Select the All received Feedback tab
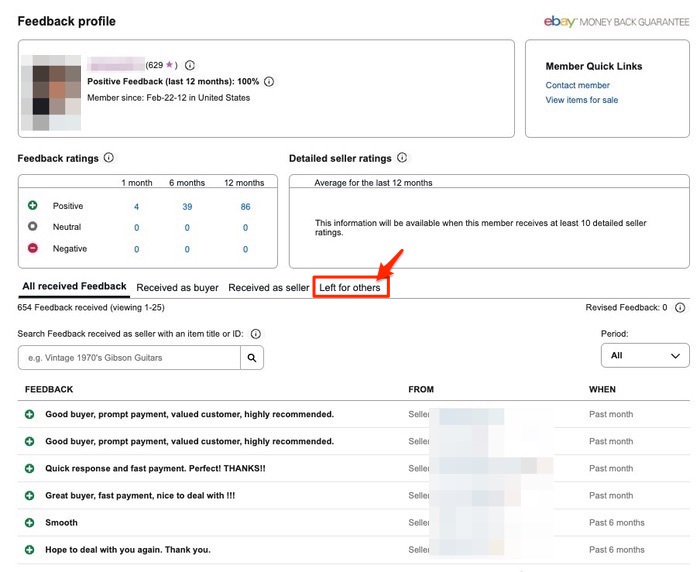The image size is (700, 572). pyautogui.click(x=74, y=287)
